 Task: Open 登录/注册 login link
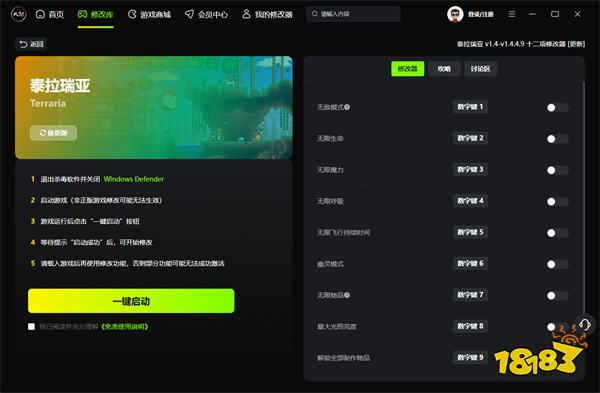coord(481,15)
